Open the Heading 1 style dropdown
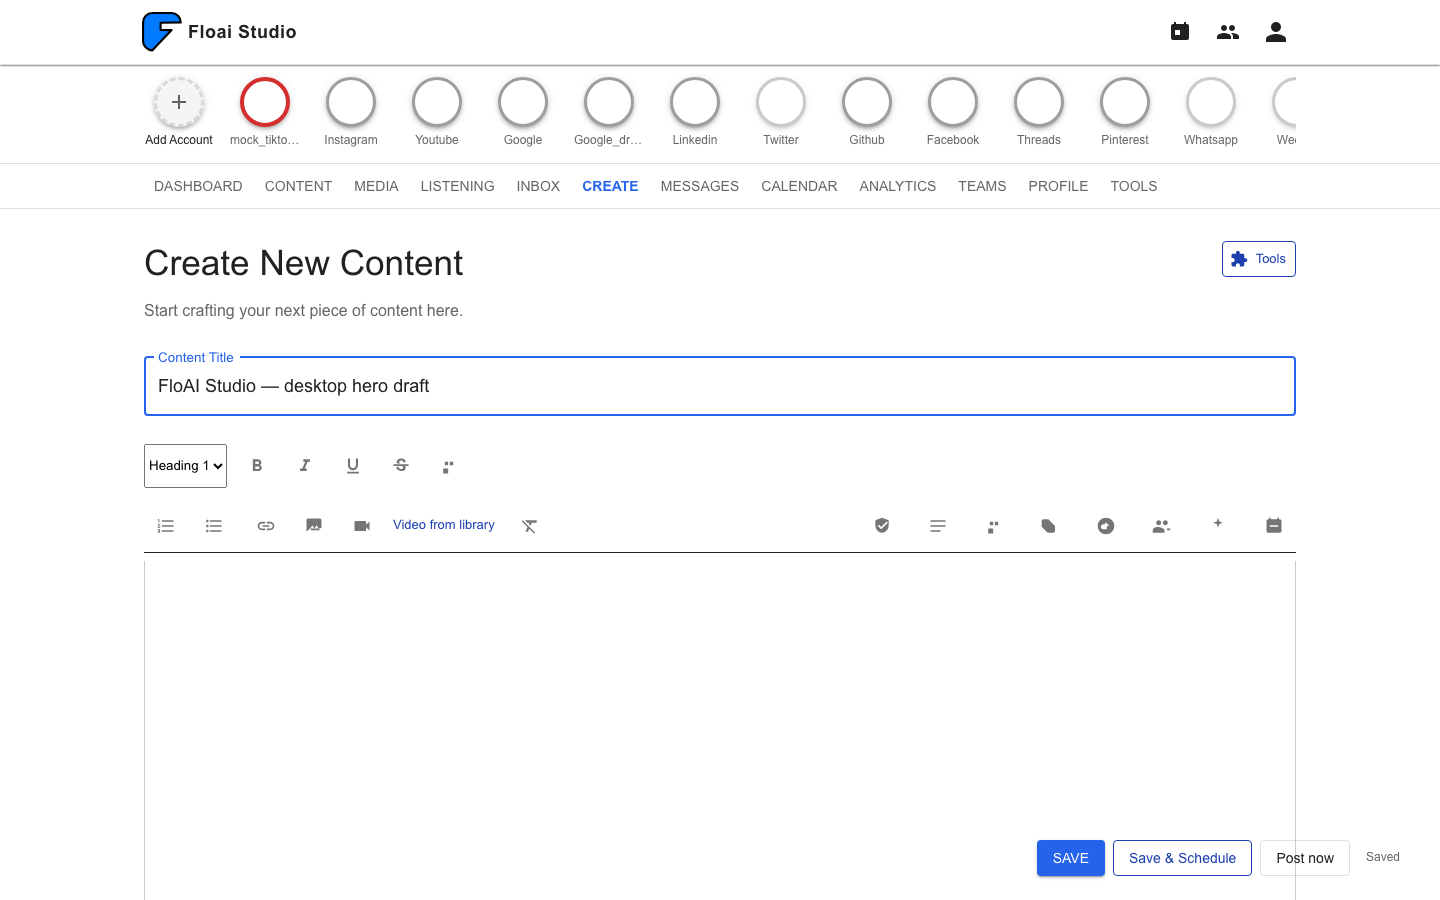 click(185, 466)
